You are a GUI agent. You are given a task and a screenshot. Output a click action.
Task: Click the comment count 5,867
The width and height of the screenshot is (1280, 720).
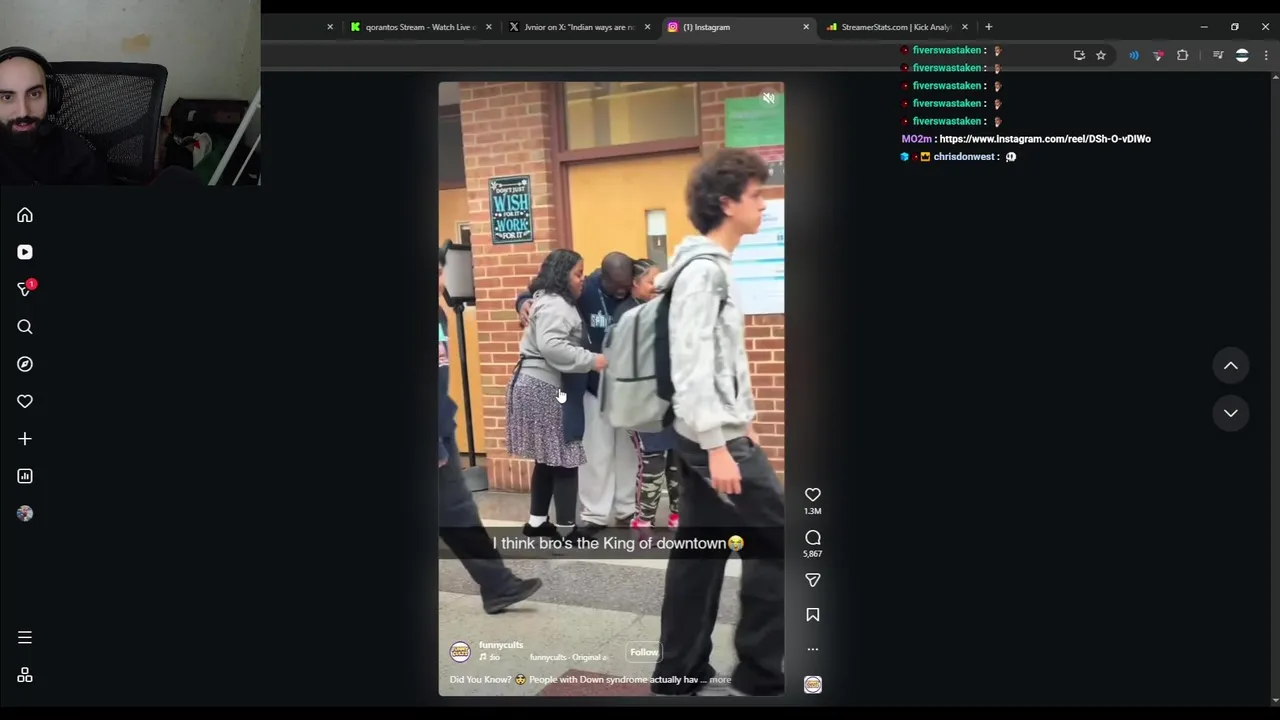813,554
